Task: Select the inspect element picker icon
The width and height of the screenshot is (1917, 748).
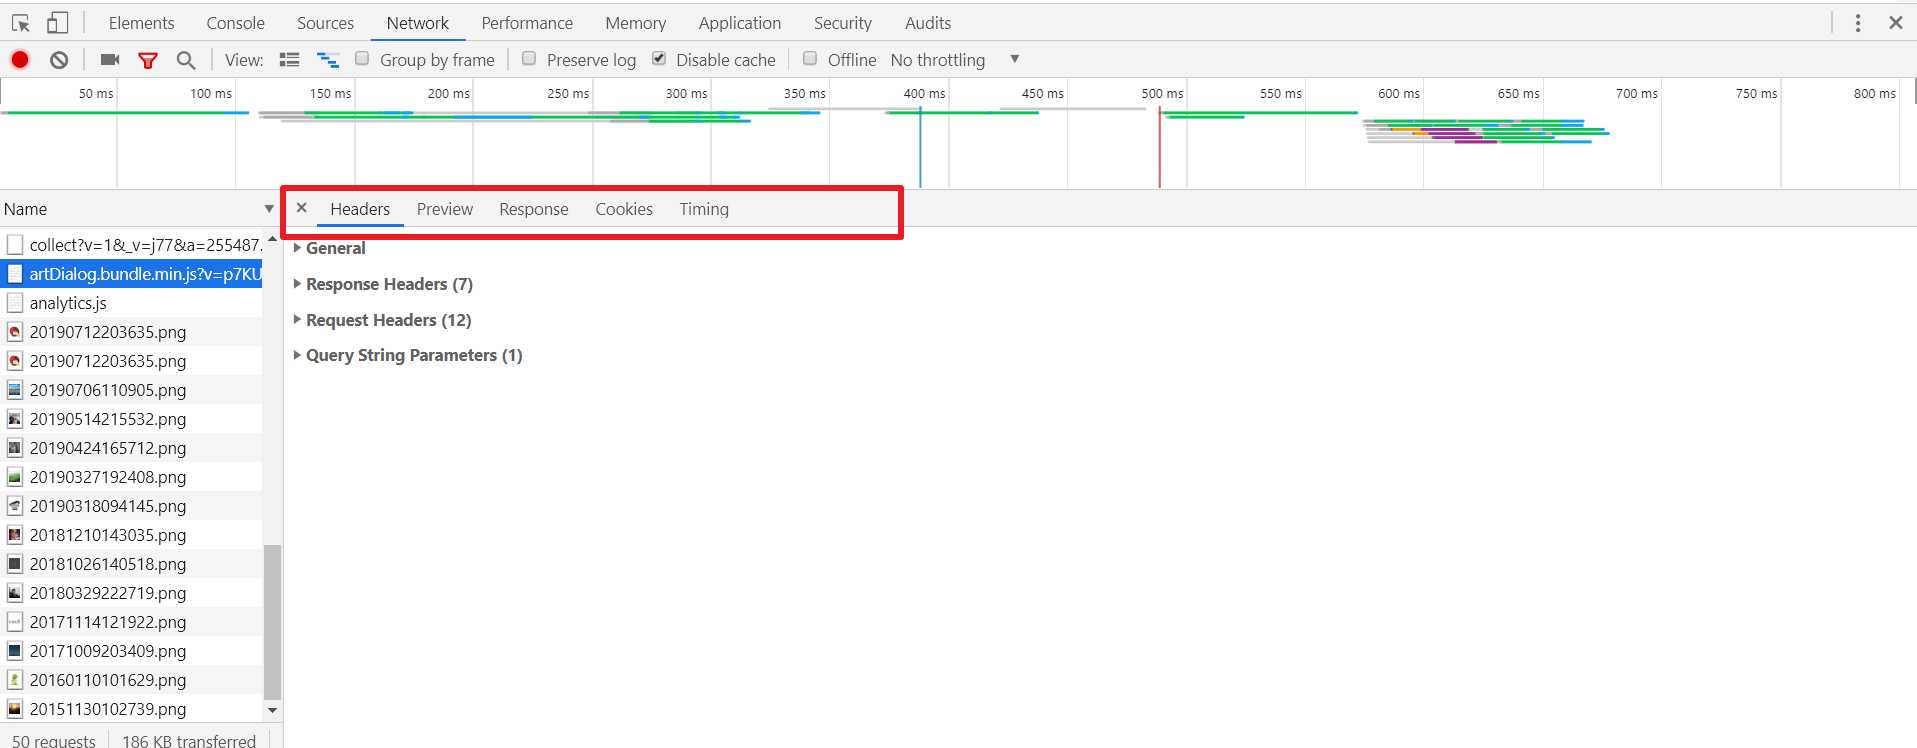Action: click(21, 22)
